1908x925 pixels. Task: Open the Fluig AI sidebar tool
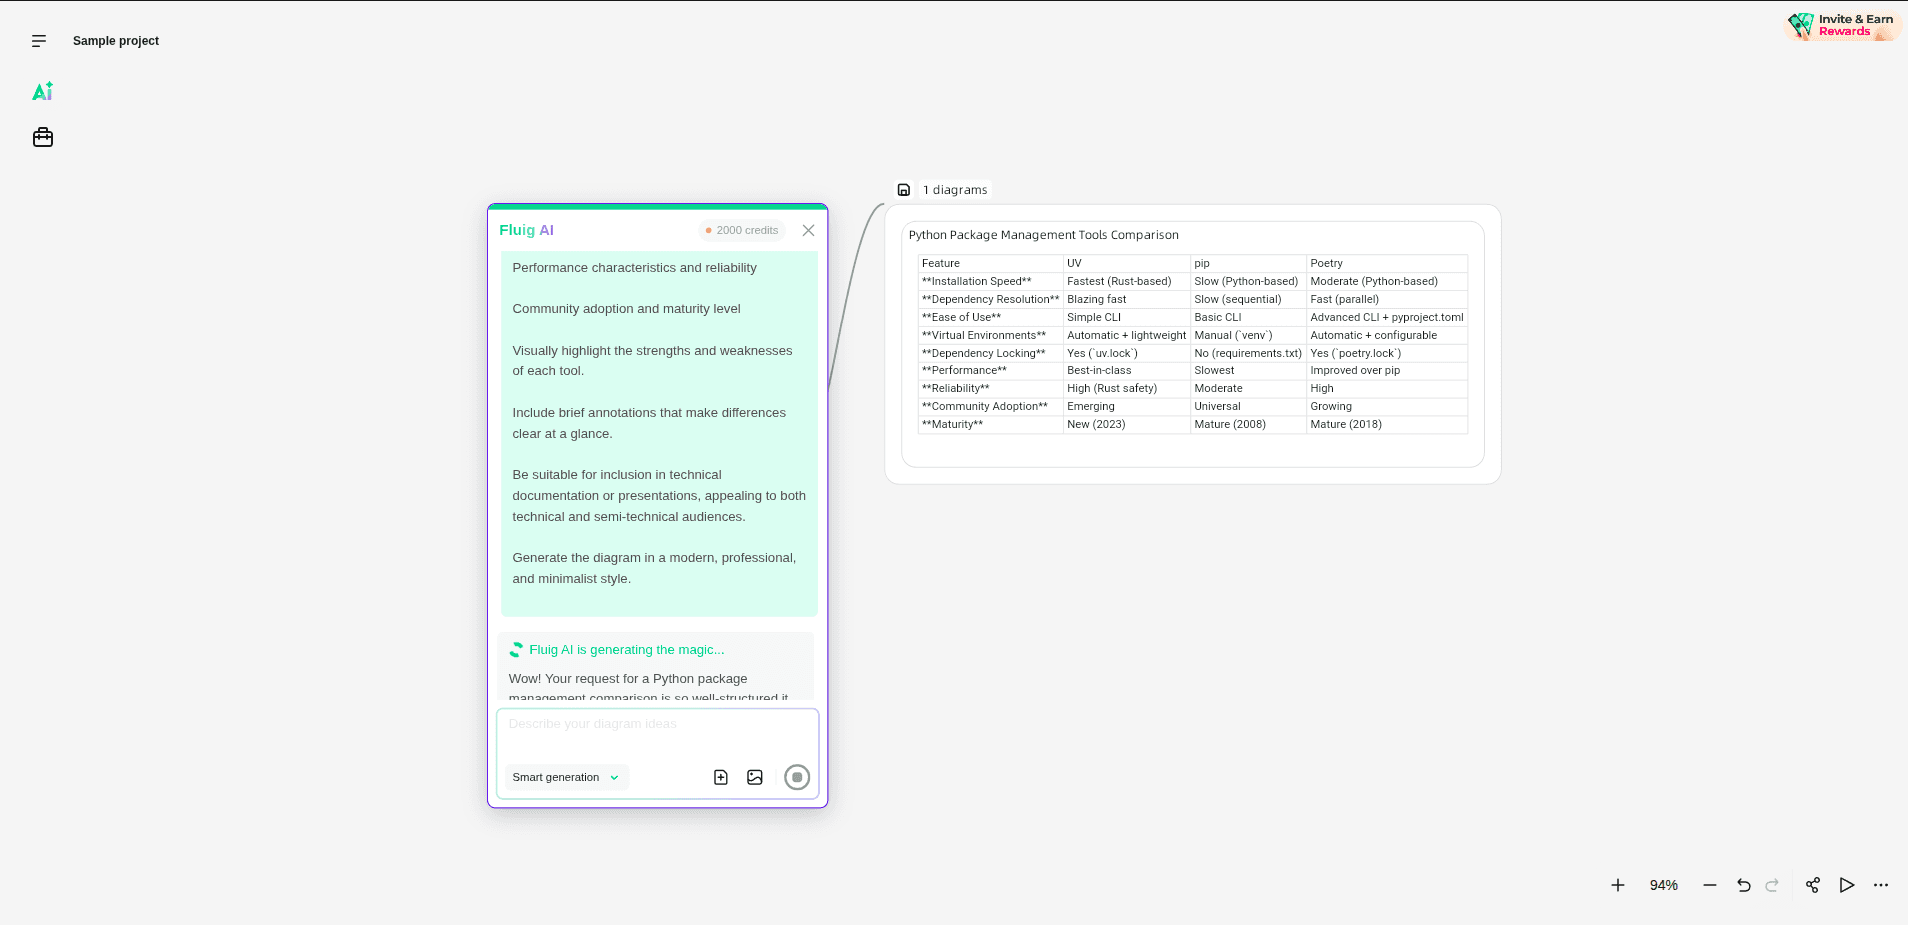tap(42, 91)
